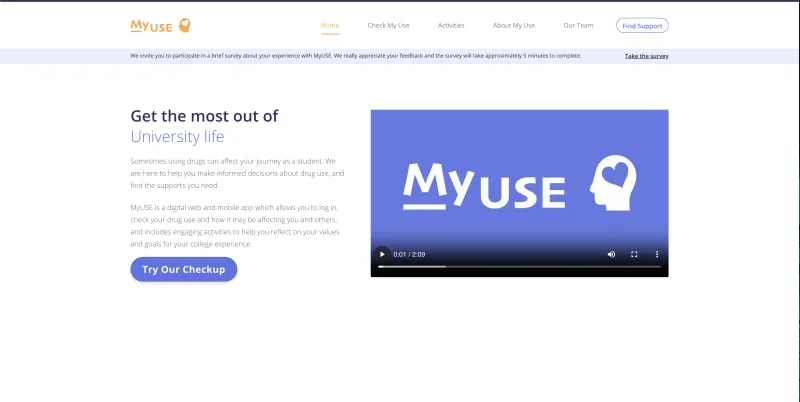
Task: Click paragraph starting 'Sometimes using drugs'
Action: pyautogui.click(x=237, y=173)
